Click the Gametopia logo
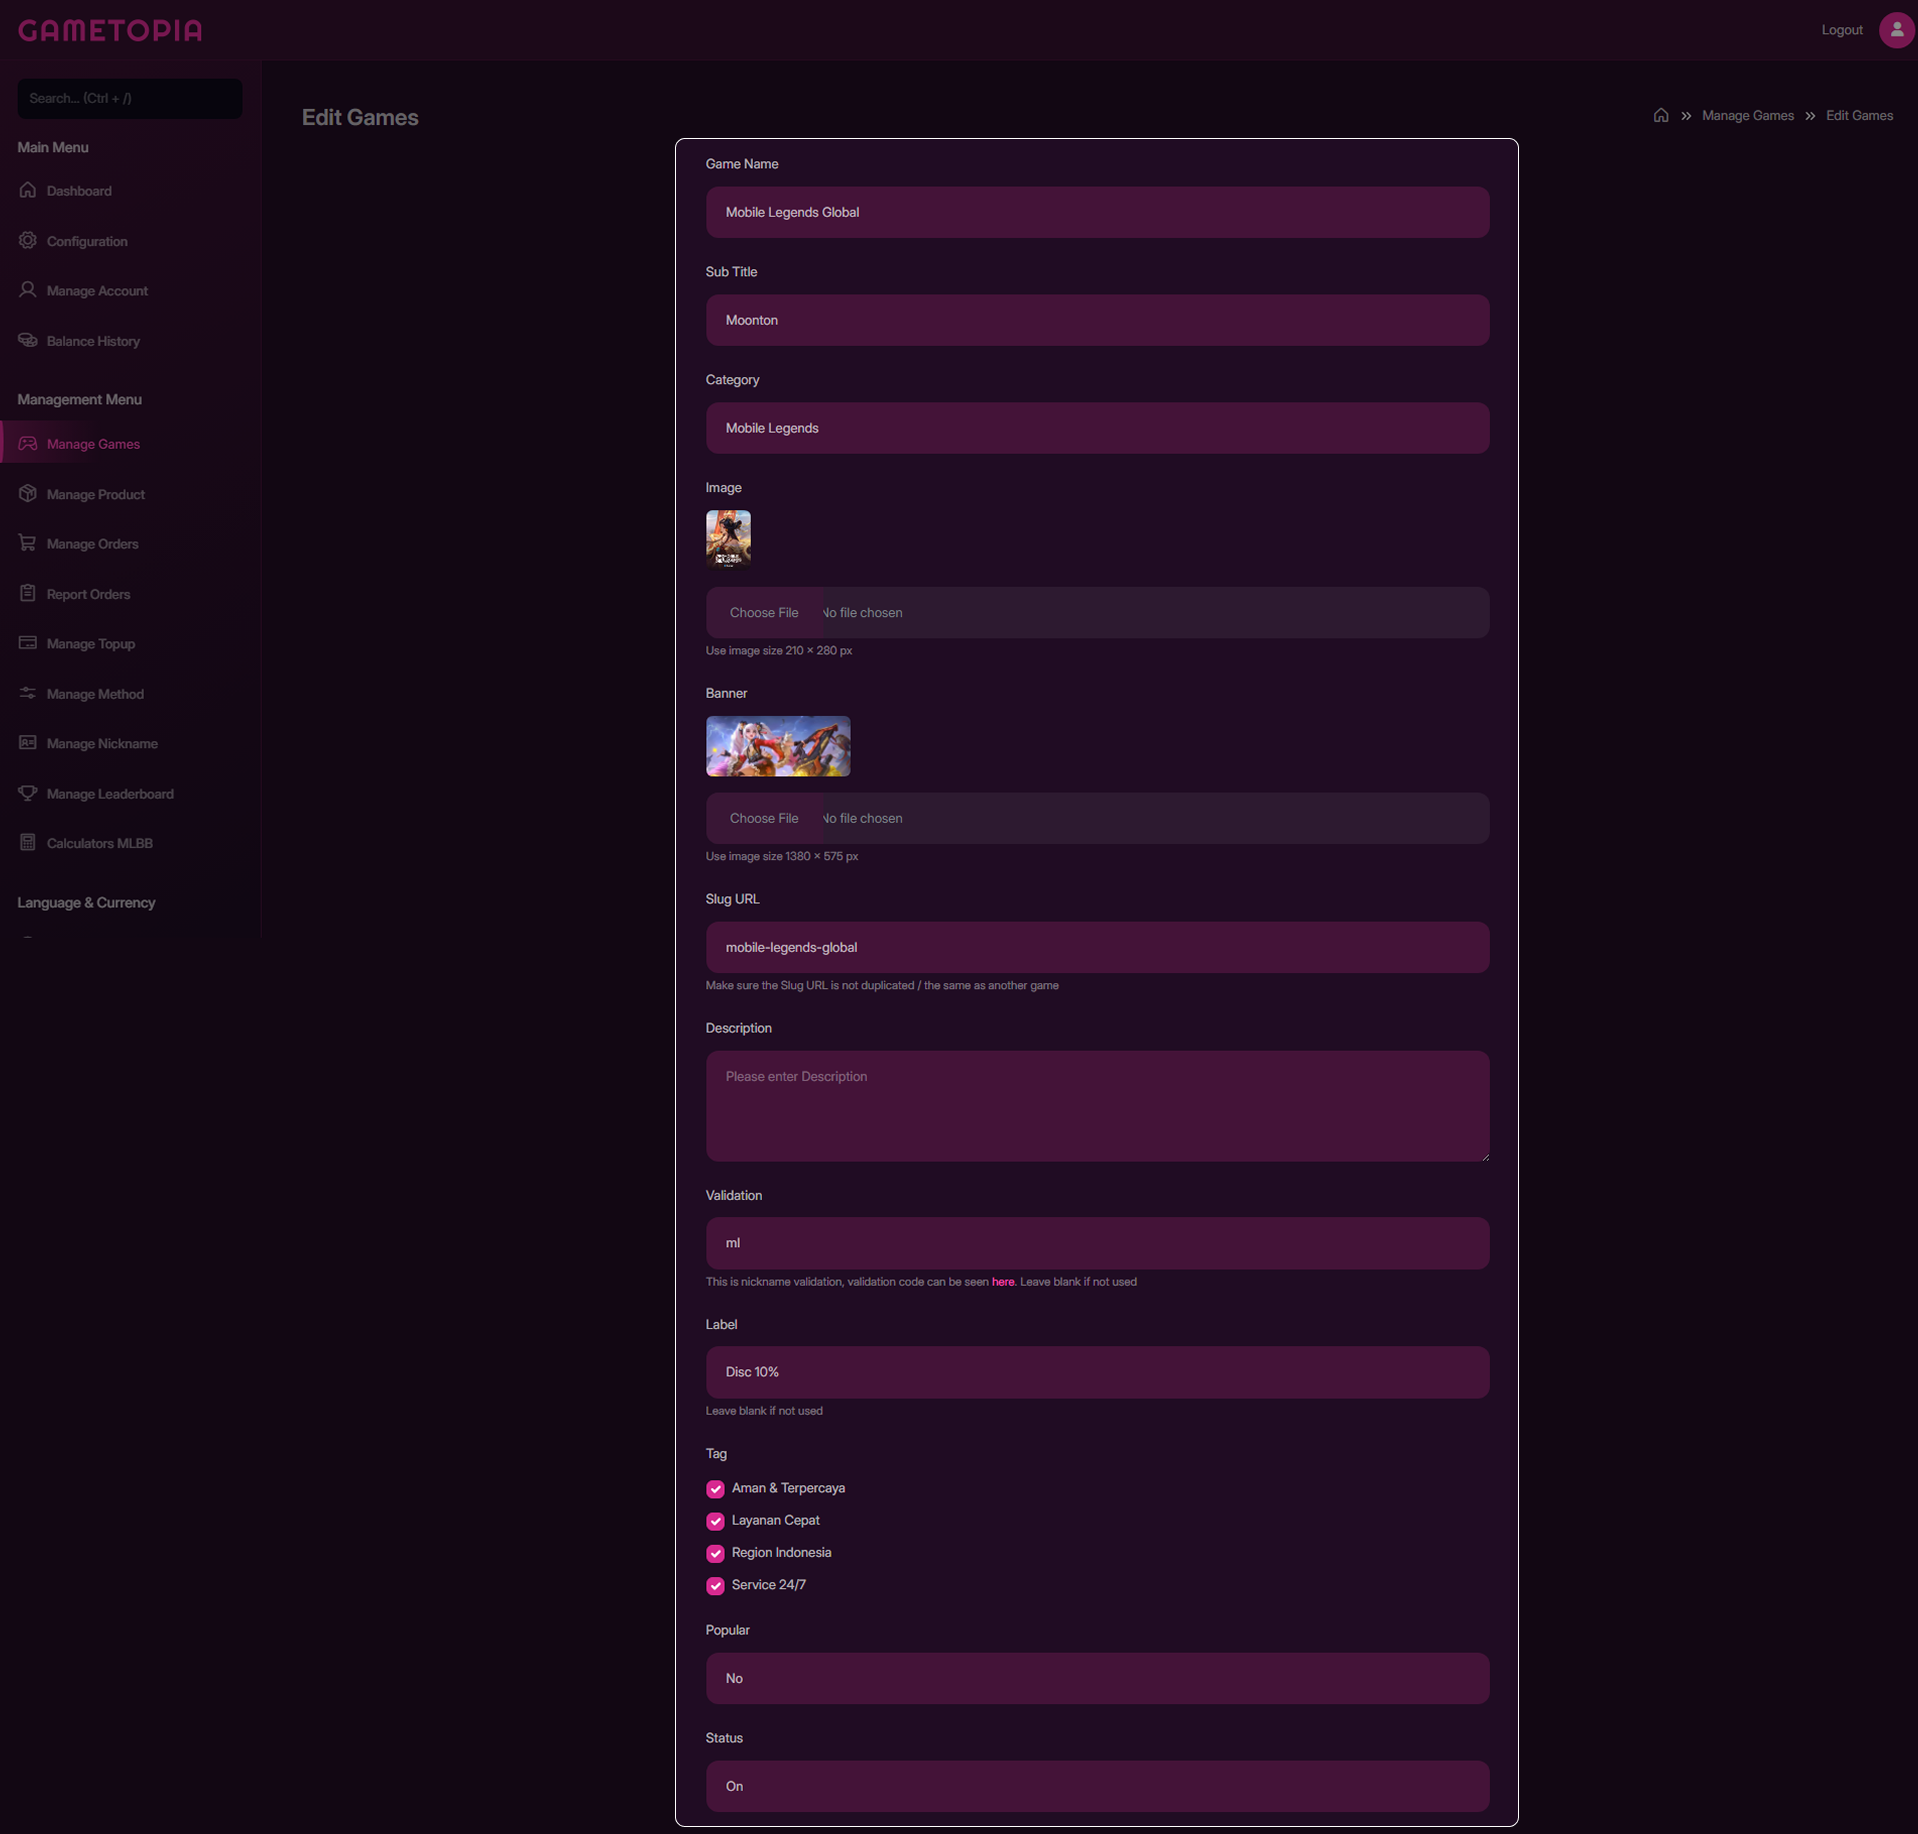The width and height of the screenshot is (1918, 1834). pos(110,30)
